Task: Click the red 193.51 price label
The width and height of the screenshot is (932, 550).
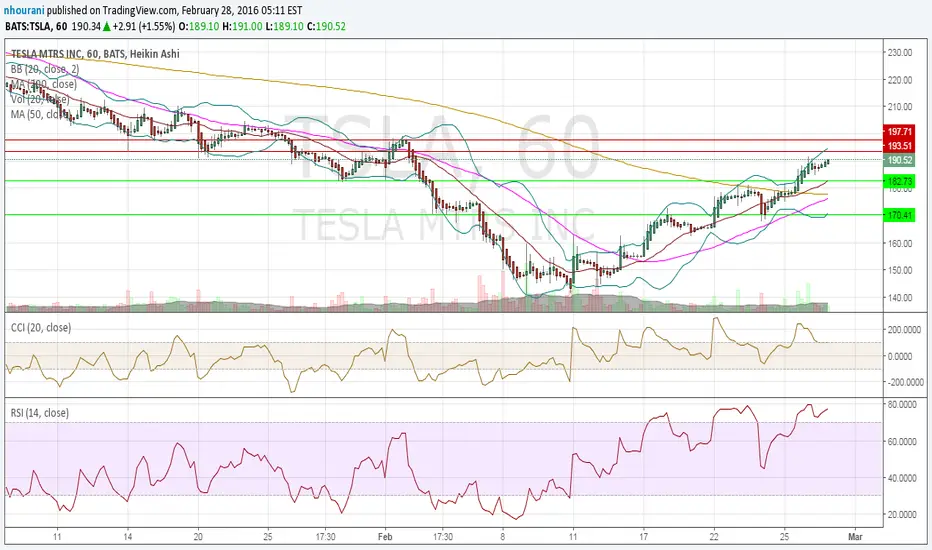Action: (899, 146)
